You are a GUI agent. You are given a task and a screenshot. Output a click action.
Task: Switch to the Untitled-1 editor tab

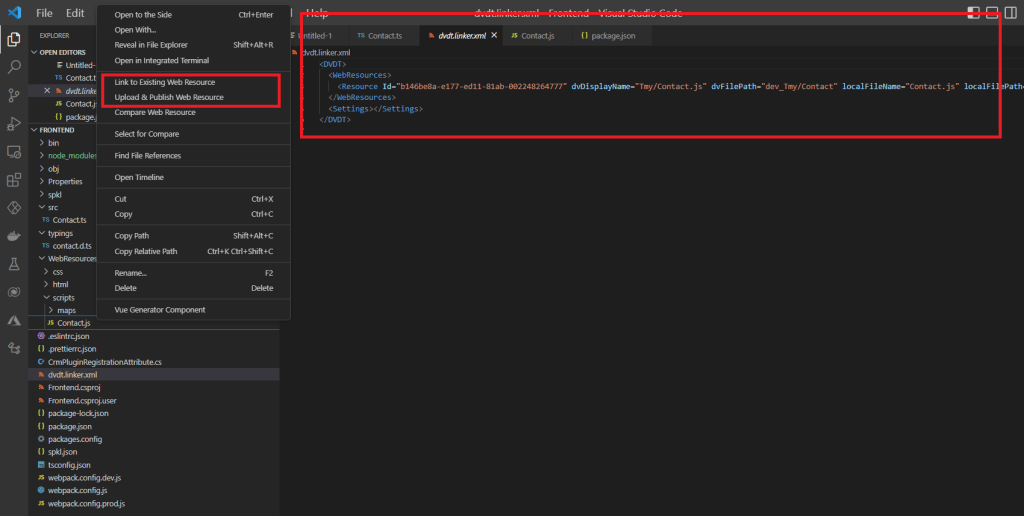317,36
